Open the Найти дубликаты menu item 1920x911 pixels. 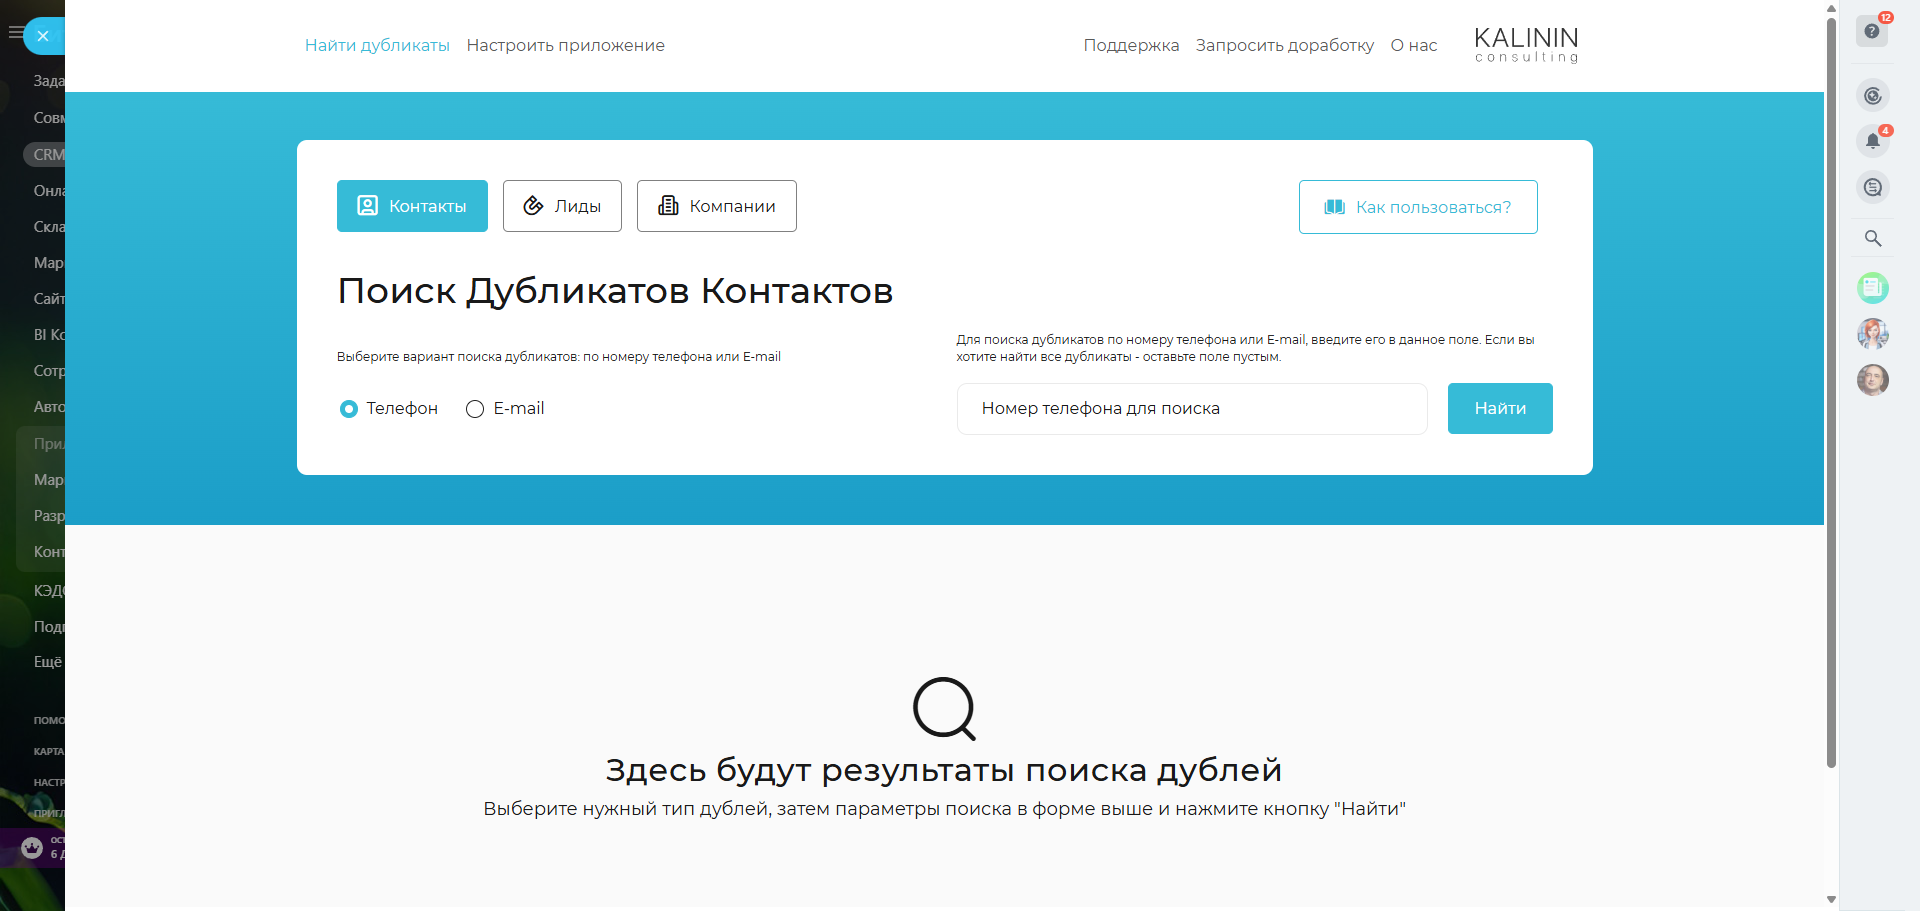[377, 46]
